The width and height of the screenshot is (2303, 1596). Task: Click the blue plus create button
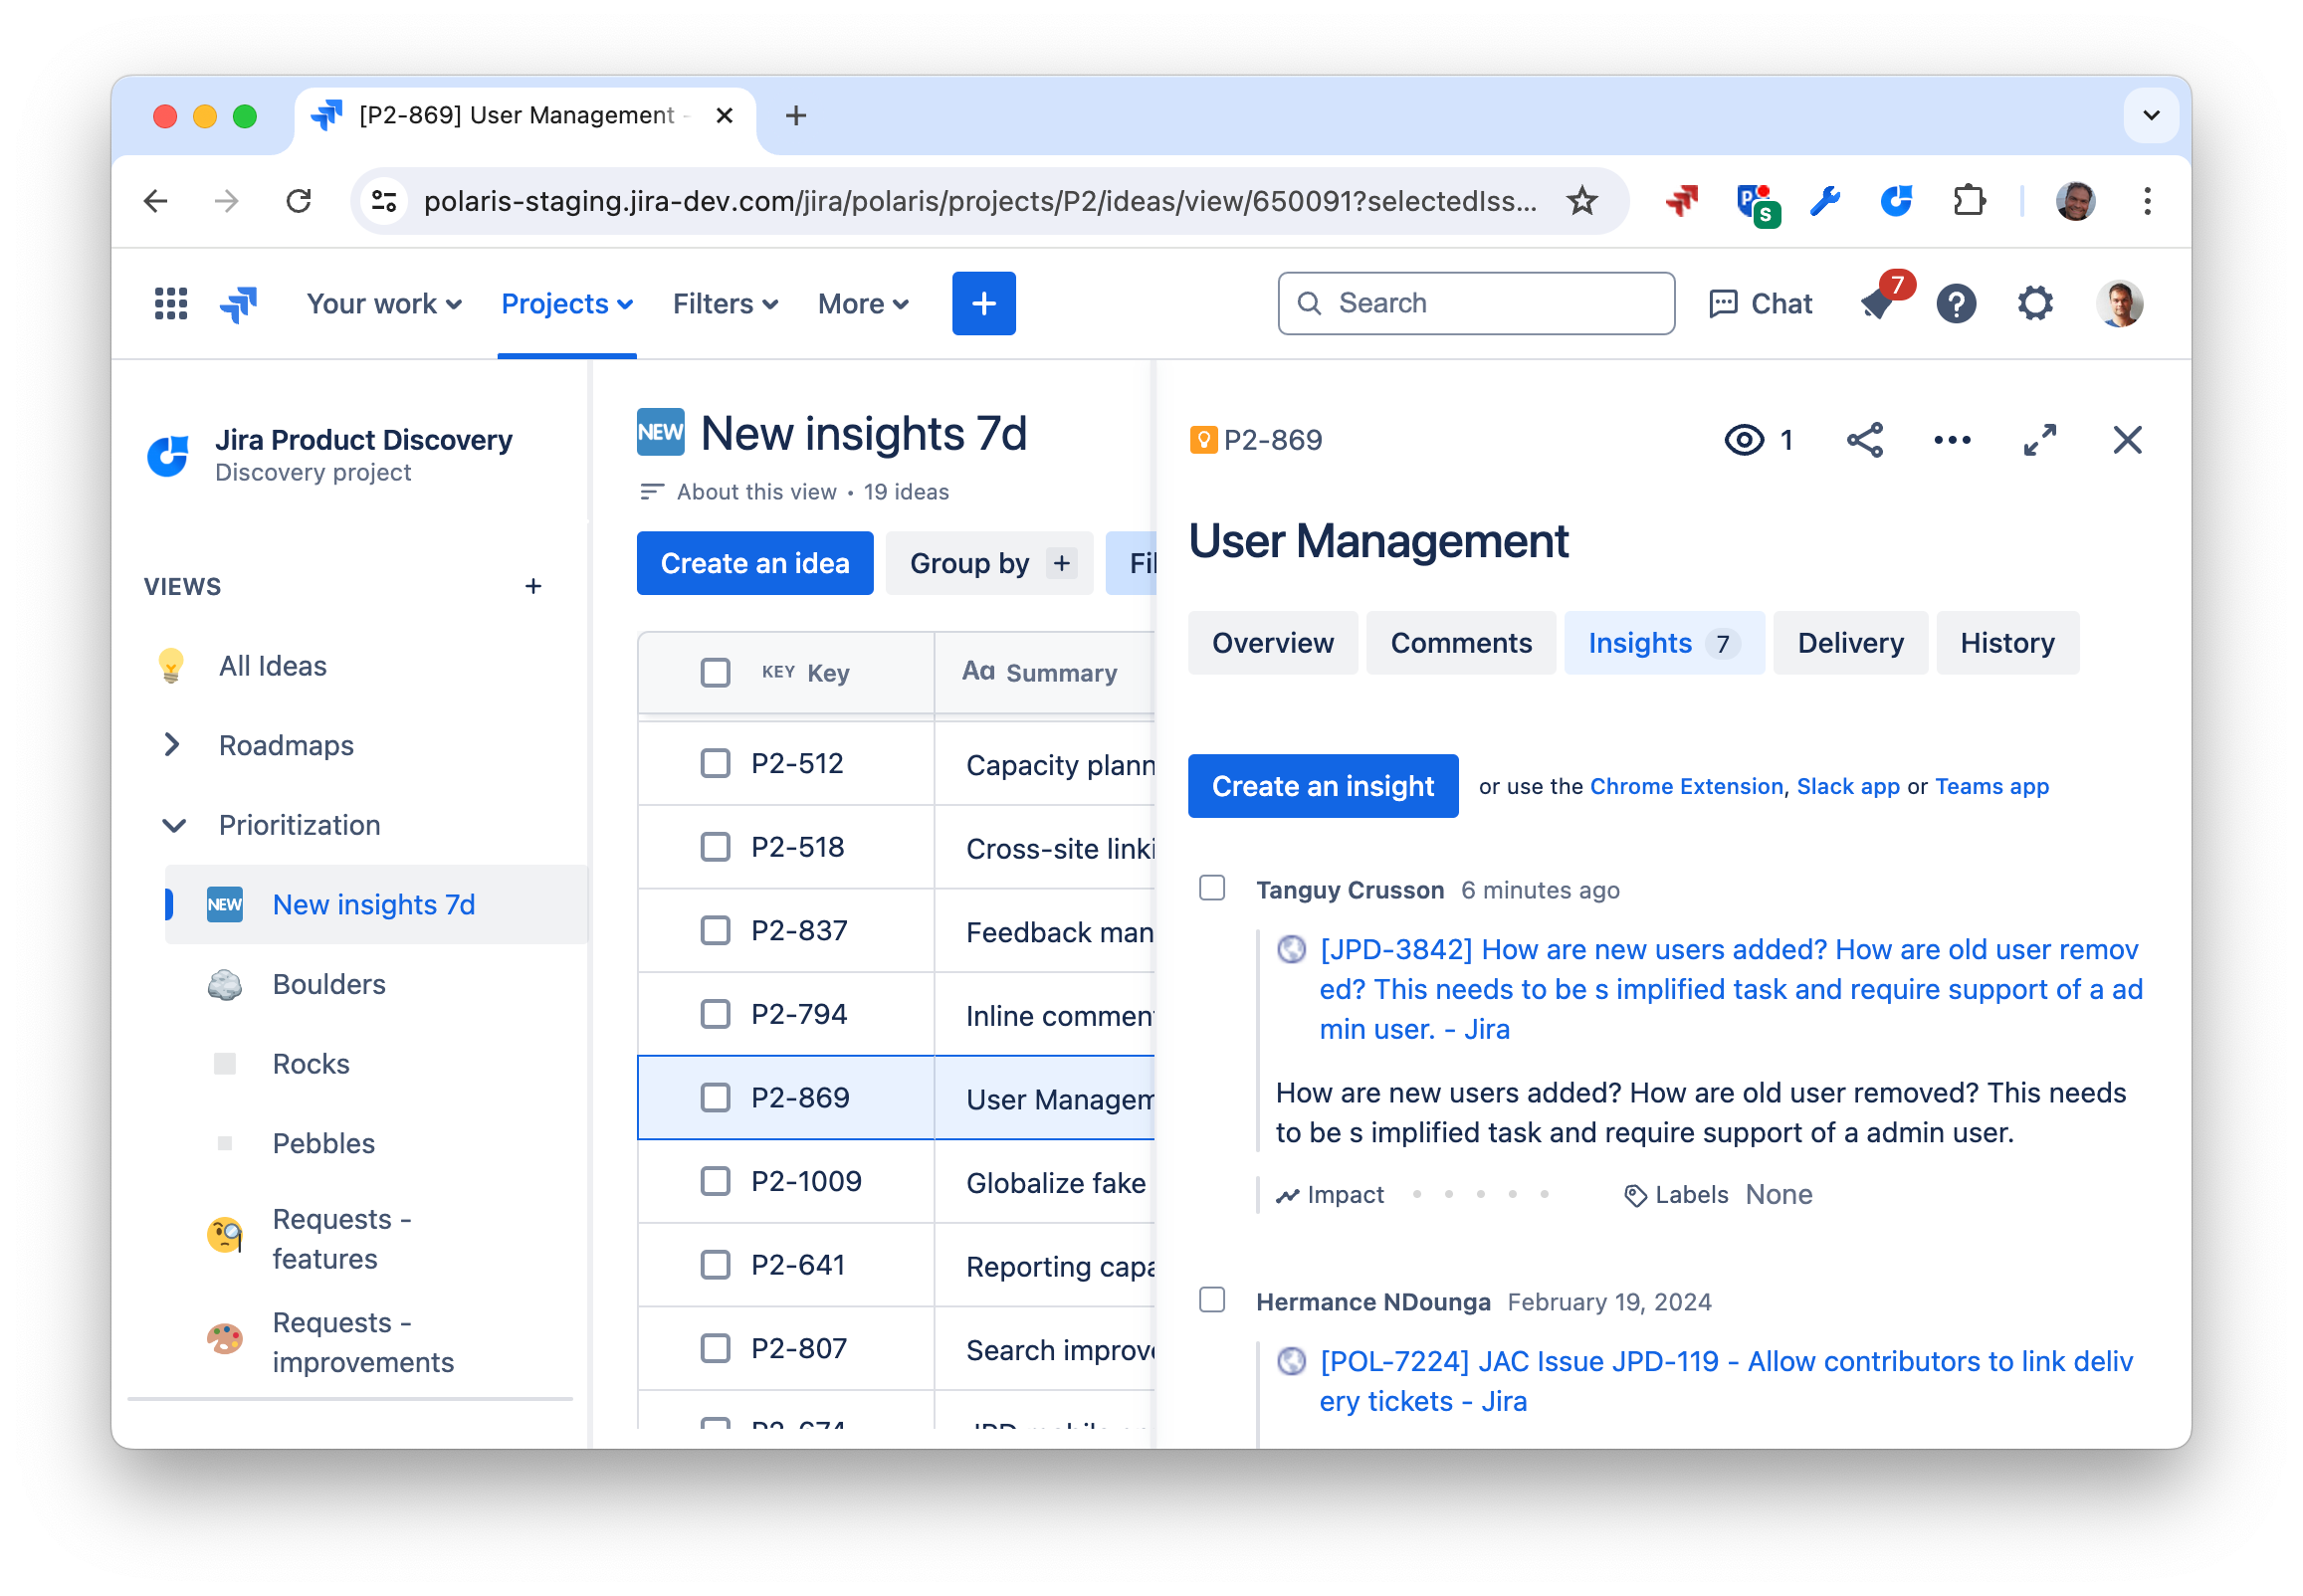coord(983,303)
